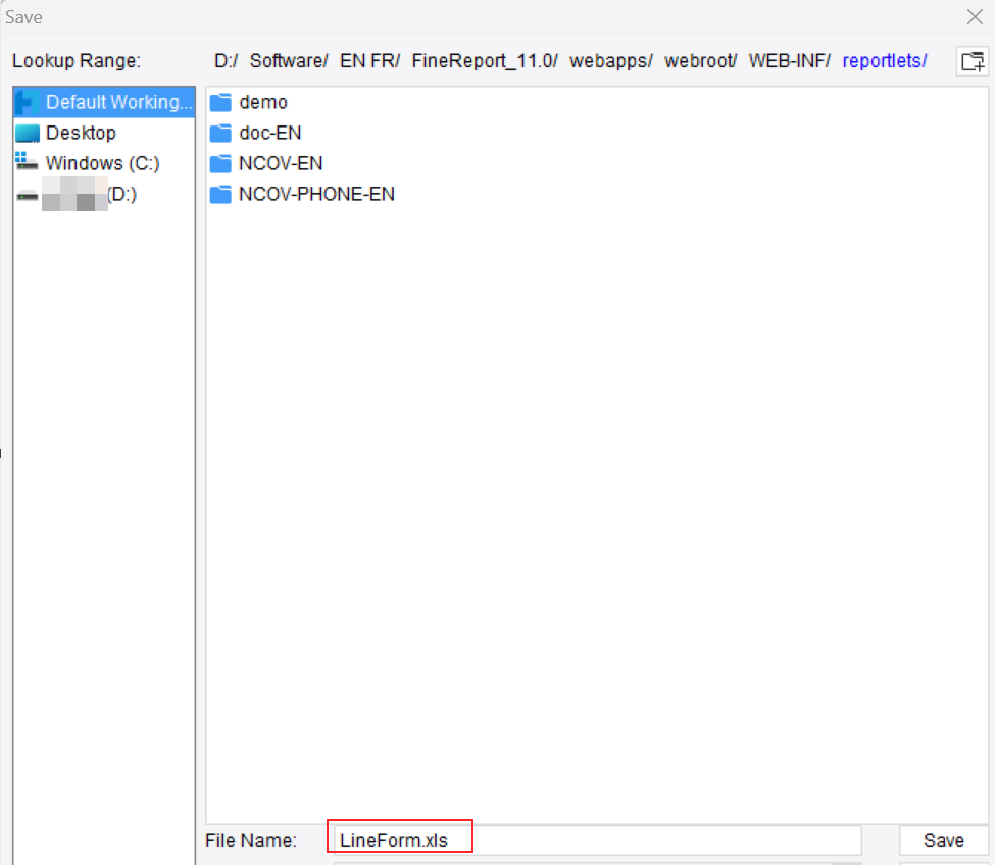Open the Desktop location
This screenshot has height=865, width=995.
coord(104,133)
